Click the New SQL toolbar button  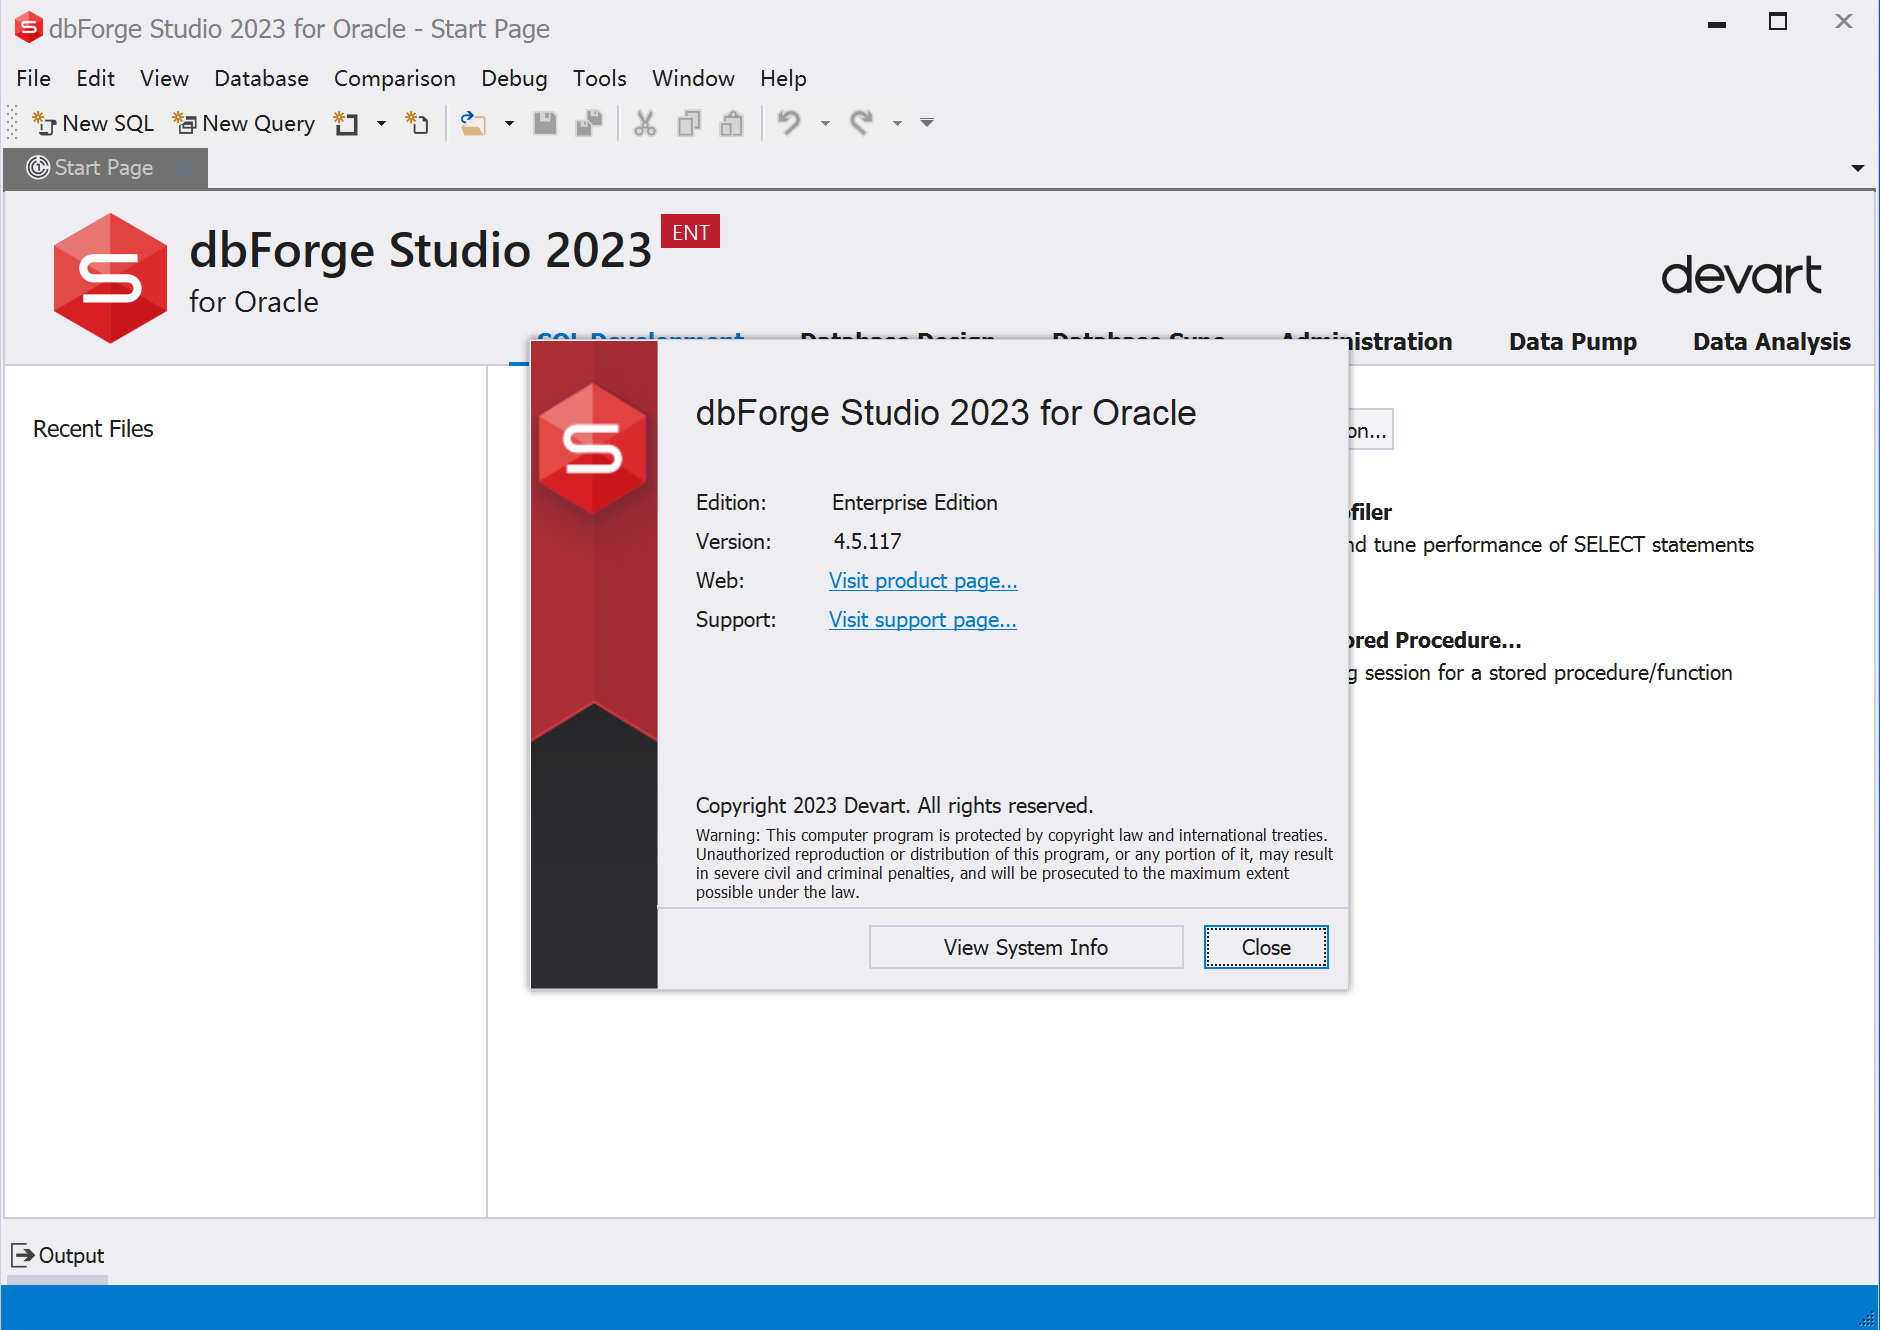coord(93,123)
